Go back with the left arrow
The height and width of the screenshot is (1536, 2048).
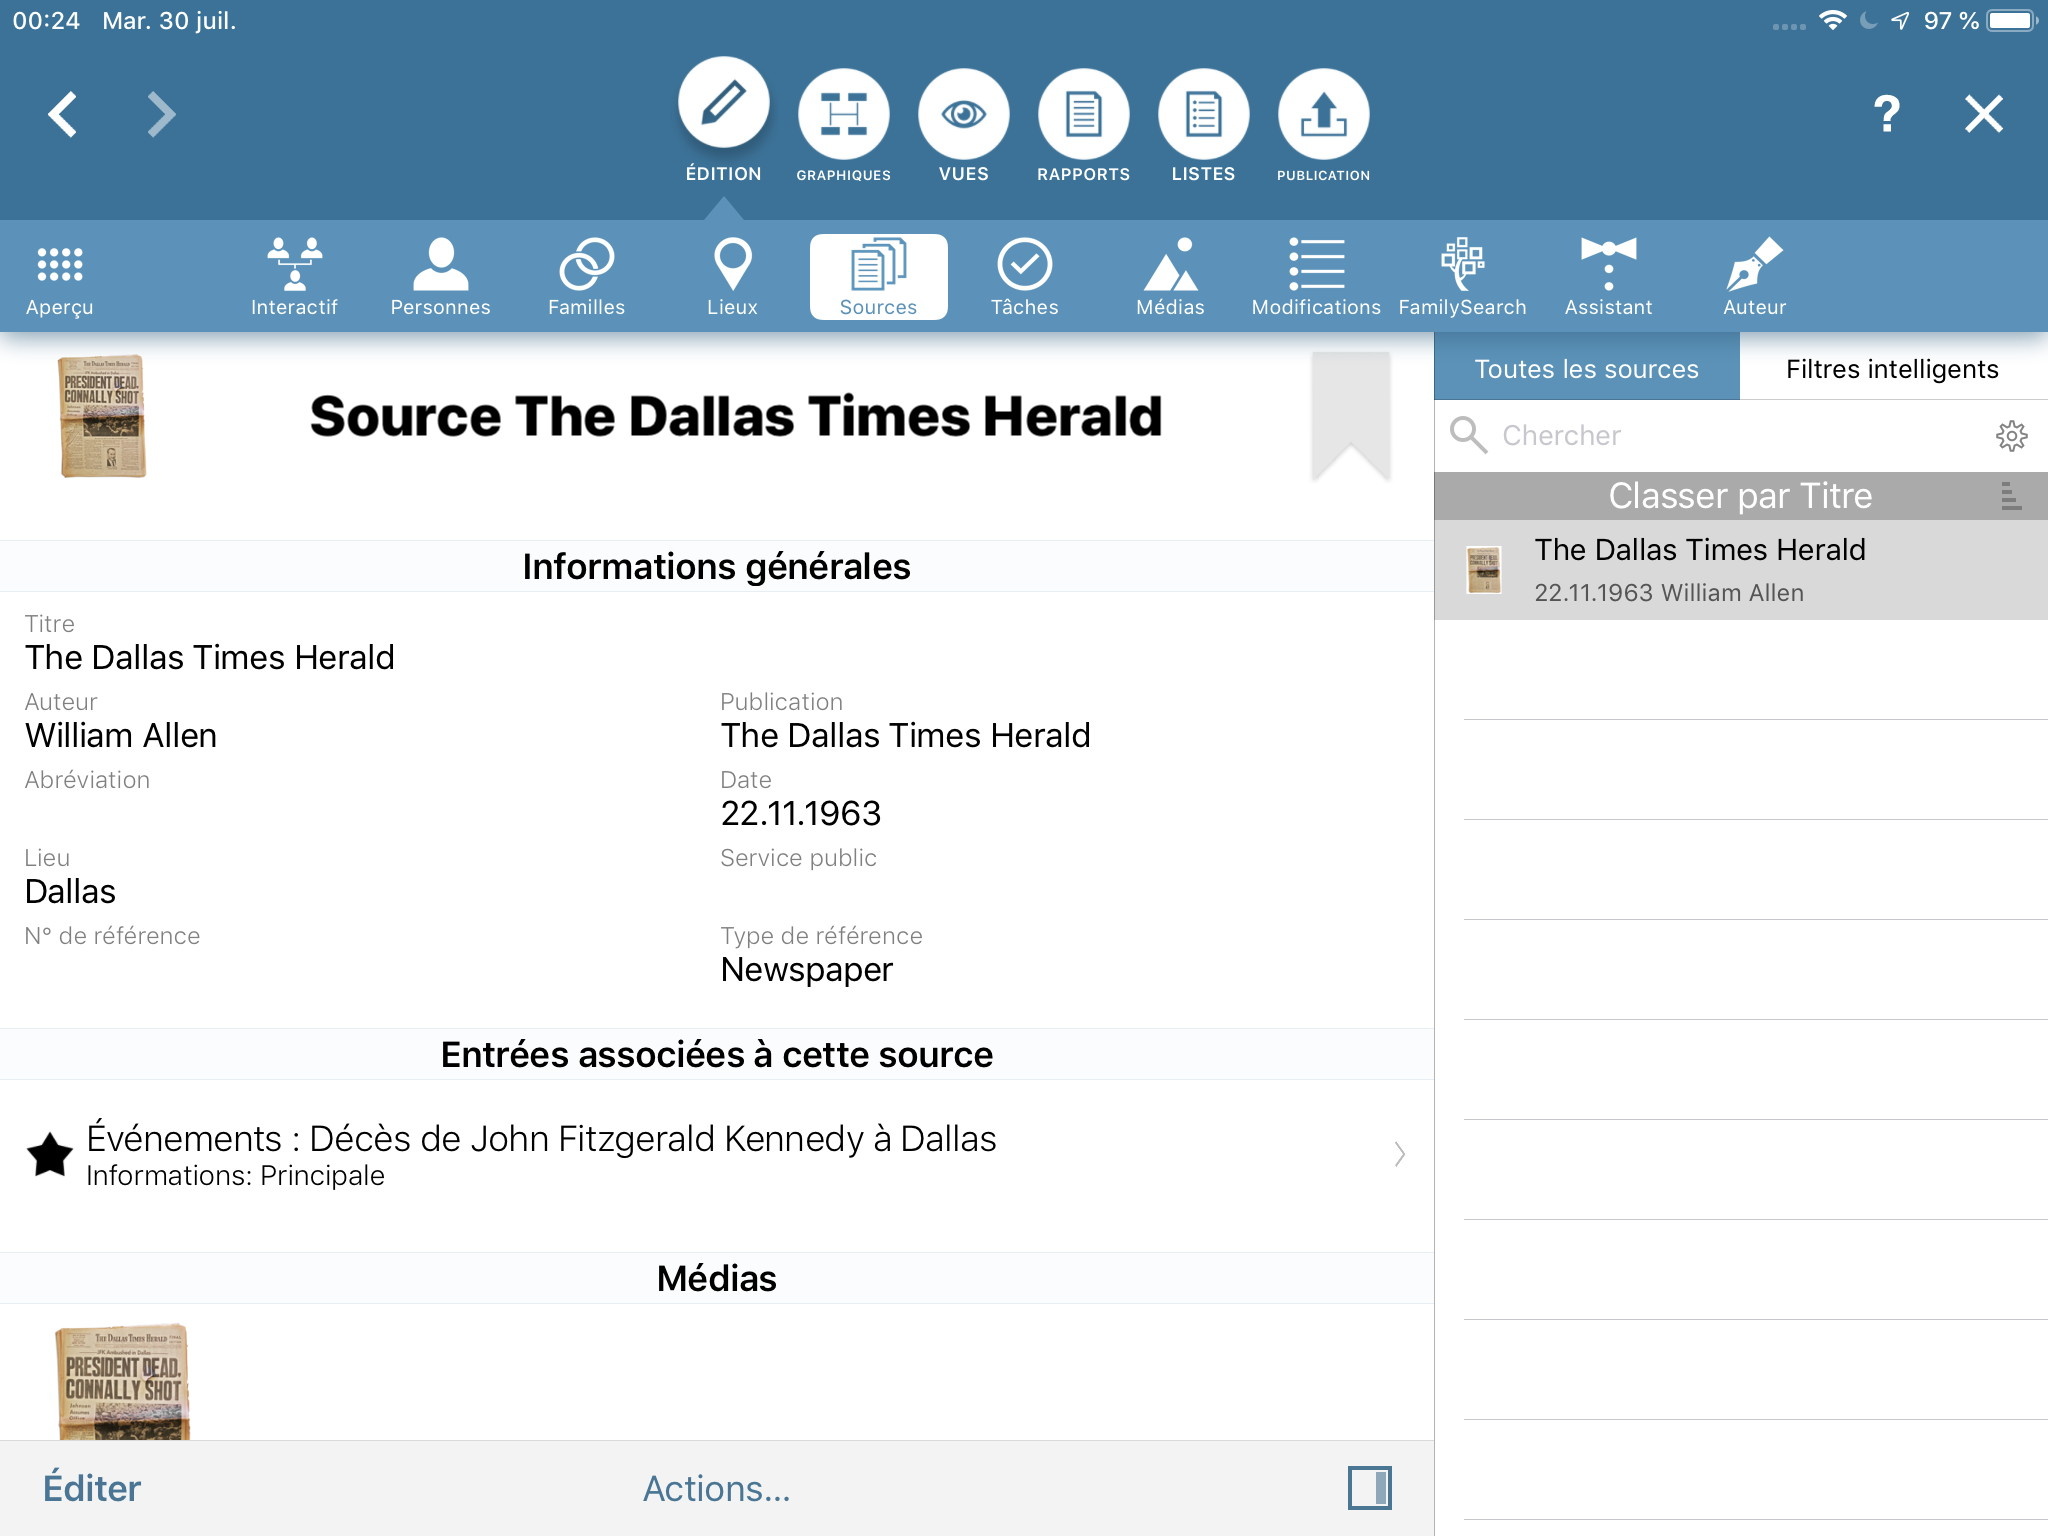(63, 114)
